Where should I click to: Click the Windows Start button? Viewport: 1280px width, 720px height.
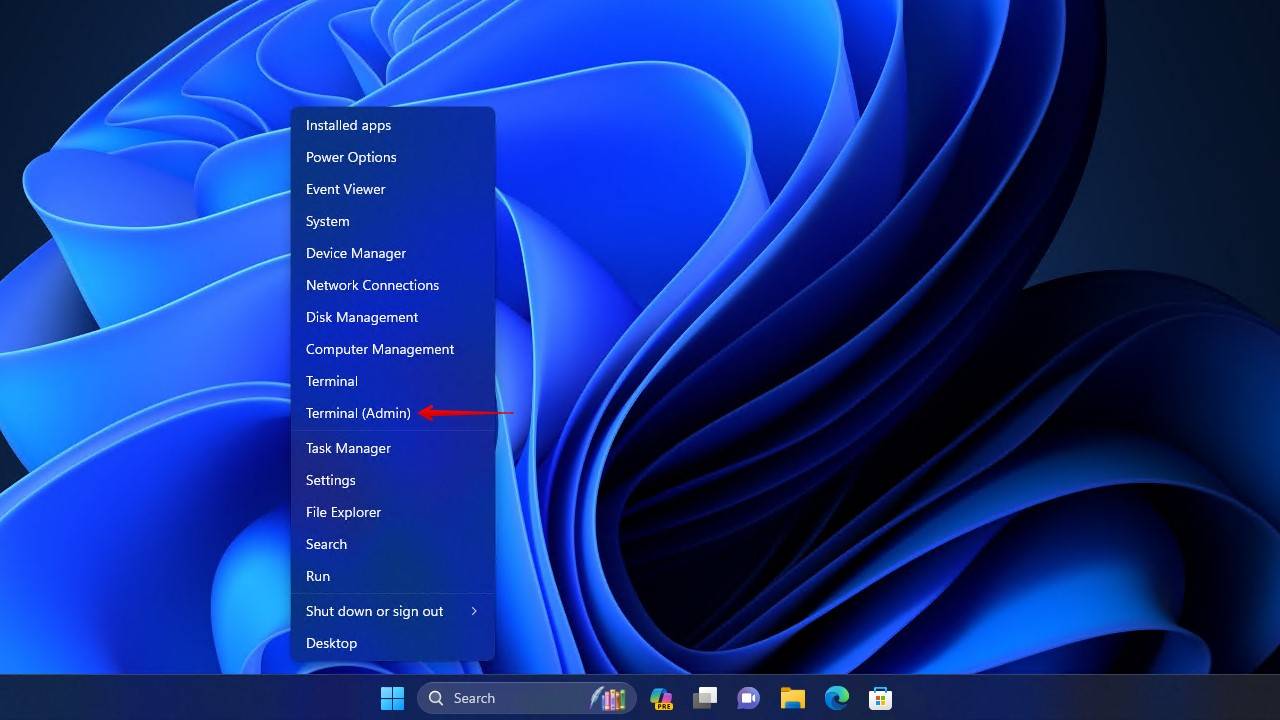pyautogui.click(x=392, y=698)
